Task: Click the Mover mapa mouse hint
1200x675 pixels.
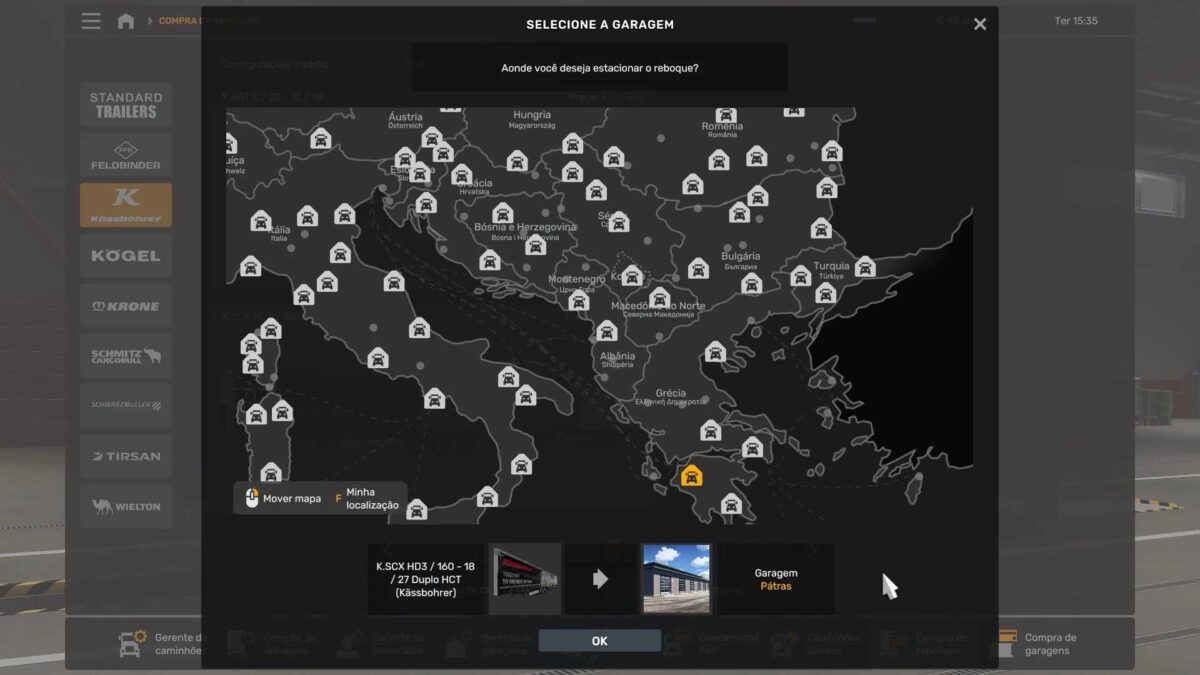Action: pos(284,498)
